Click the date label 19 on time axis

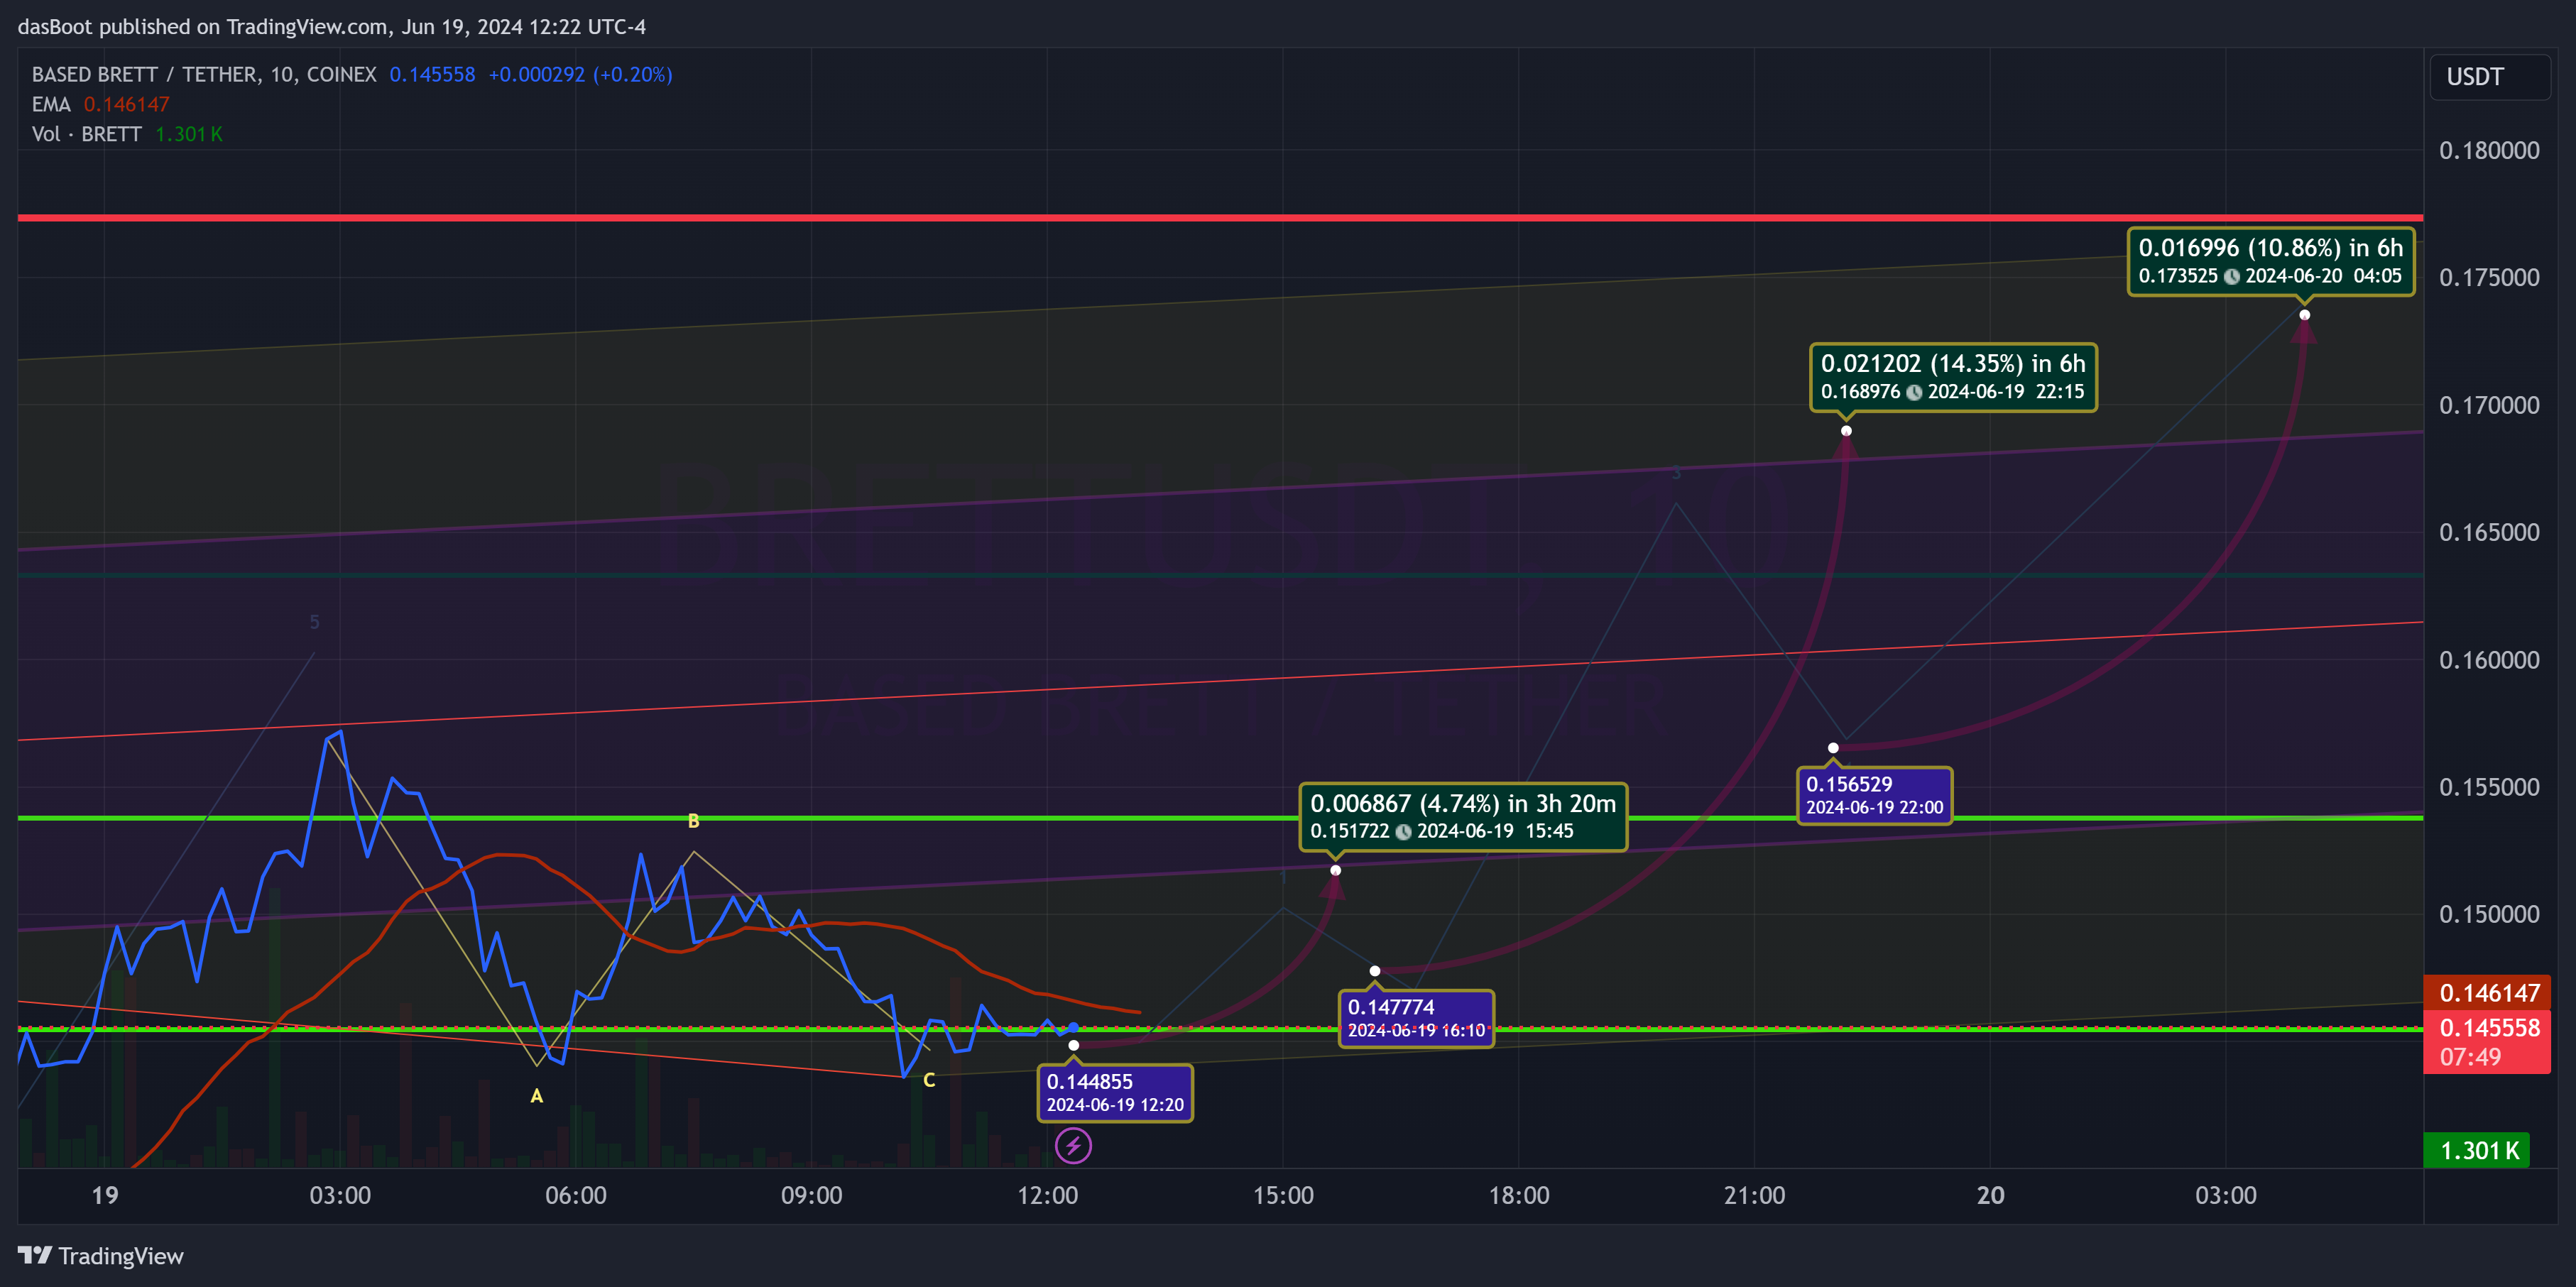point(105,1195)
